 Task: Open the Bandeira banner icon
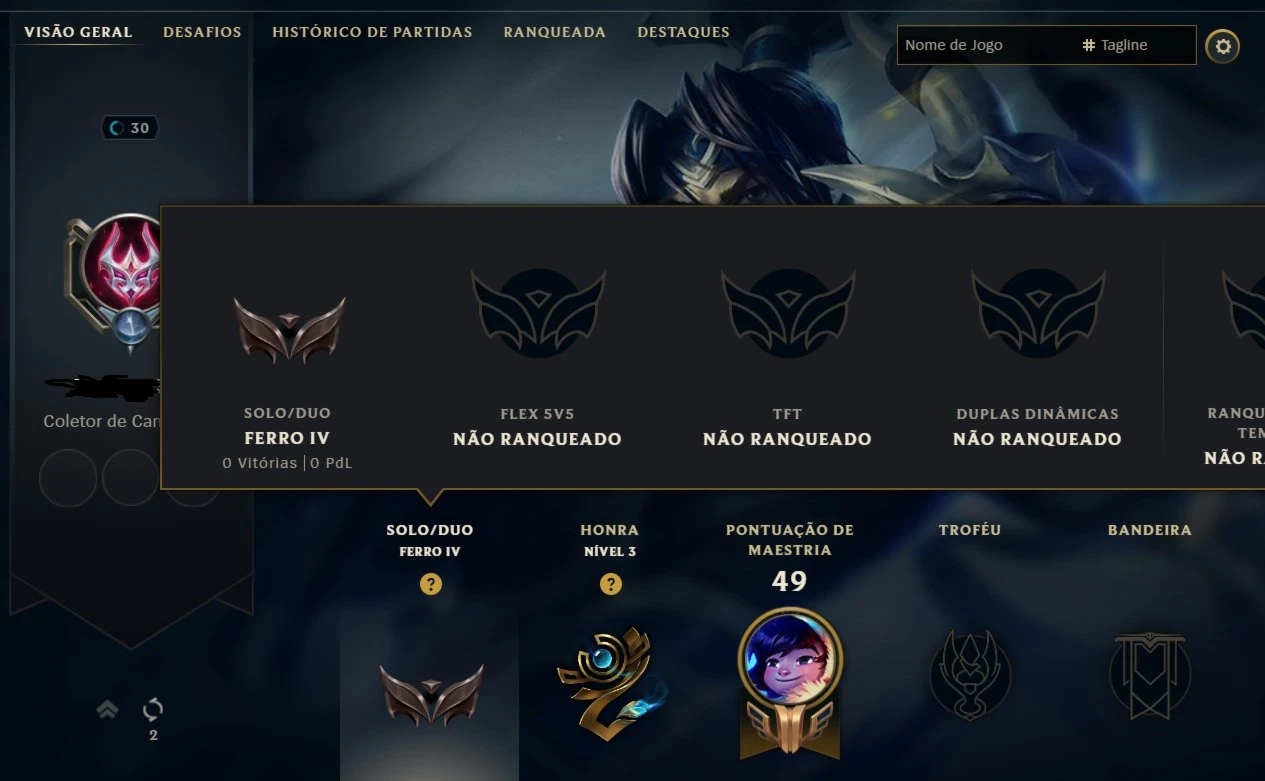coord(1150,675)
